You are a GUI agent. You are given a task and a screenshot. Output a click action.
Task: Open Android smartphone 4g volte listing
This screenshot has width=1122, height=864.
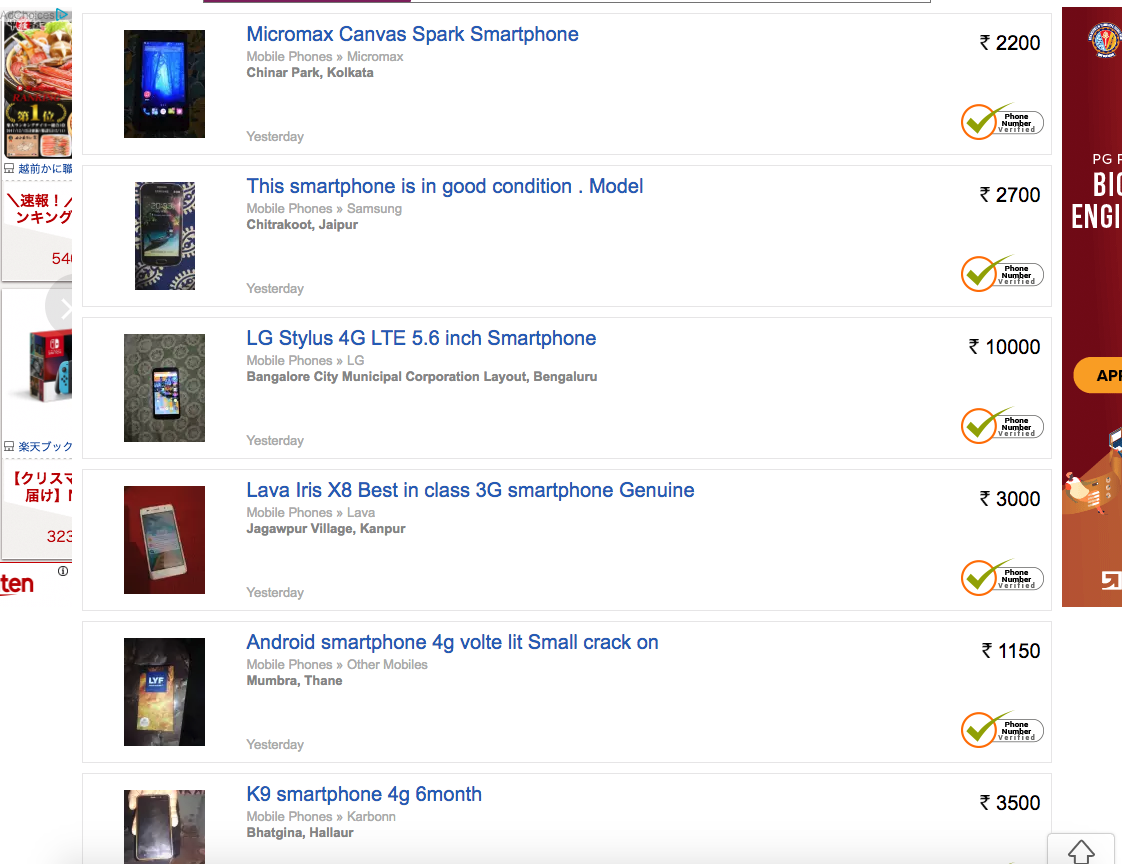click(x=452, y=642)
